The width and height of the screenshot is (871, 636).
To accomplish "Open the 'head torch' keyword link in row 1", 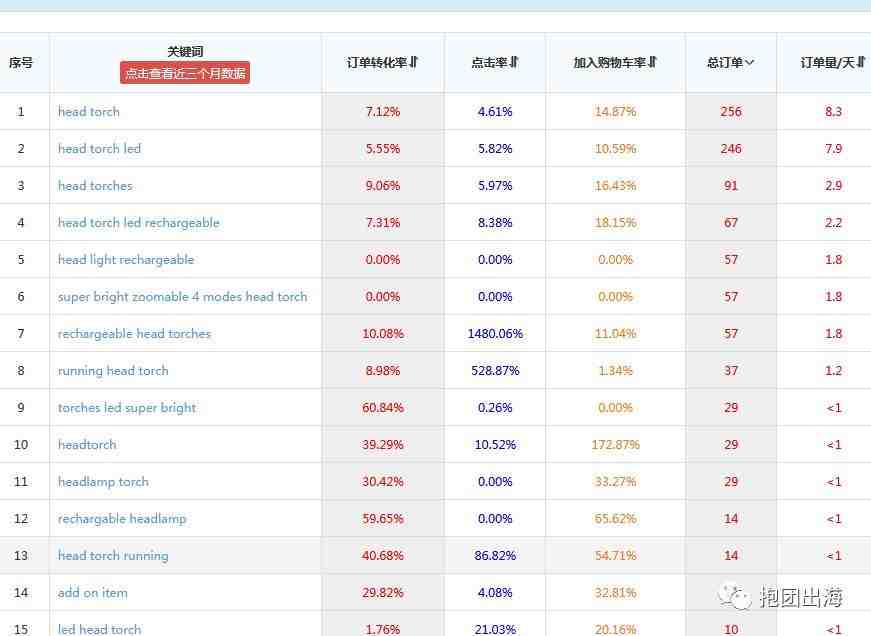I will pos(89,112).
